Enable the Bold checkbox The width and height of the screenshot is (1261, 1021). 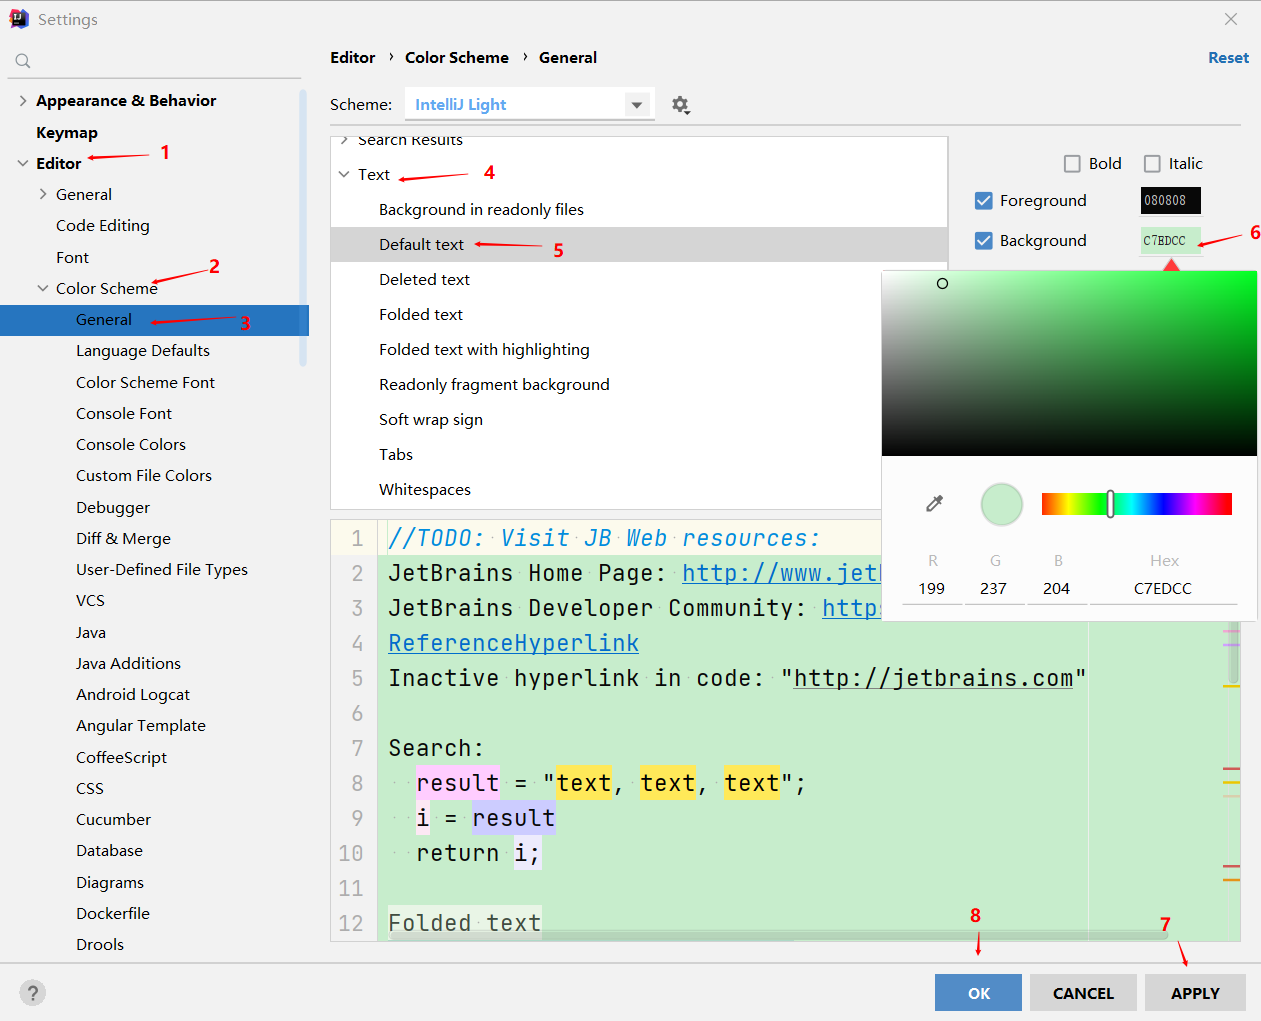(x=1072, y=164)
